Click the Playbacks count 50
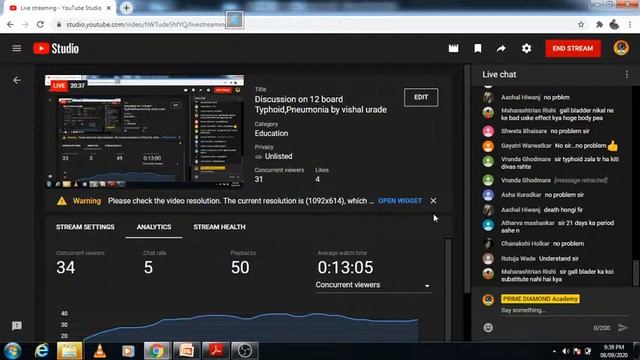Viewport: 640px width, 360px height. point(240,268)
